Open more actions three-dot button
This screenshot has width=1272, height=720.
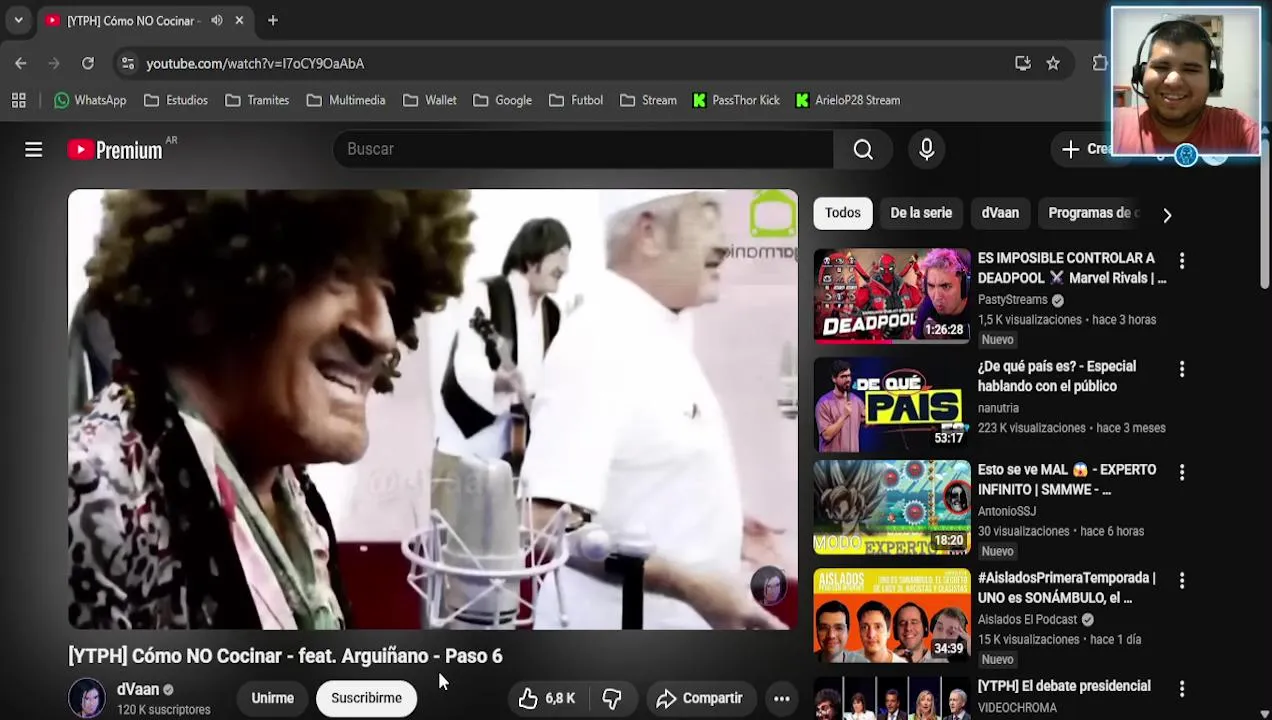pos(782,698)
